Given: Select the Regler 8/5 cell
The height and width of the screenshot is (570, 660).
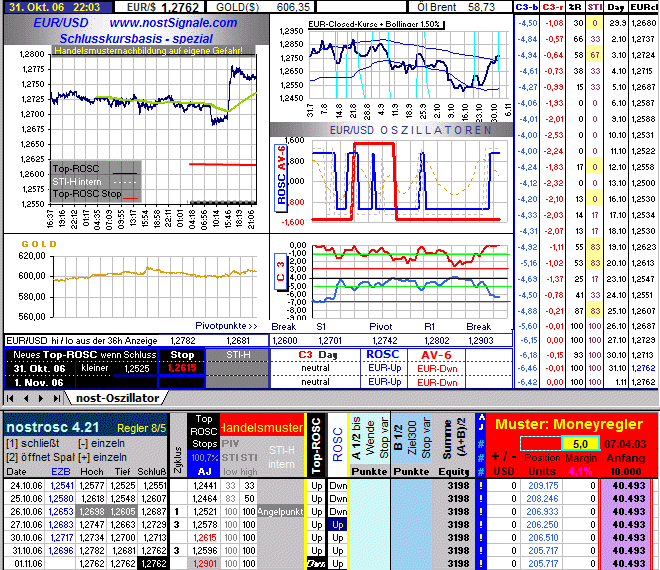Looking at the screenshot, I should point(141,428).
